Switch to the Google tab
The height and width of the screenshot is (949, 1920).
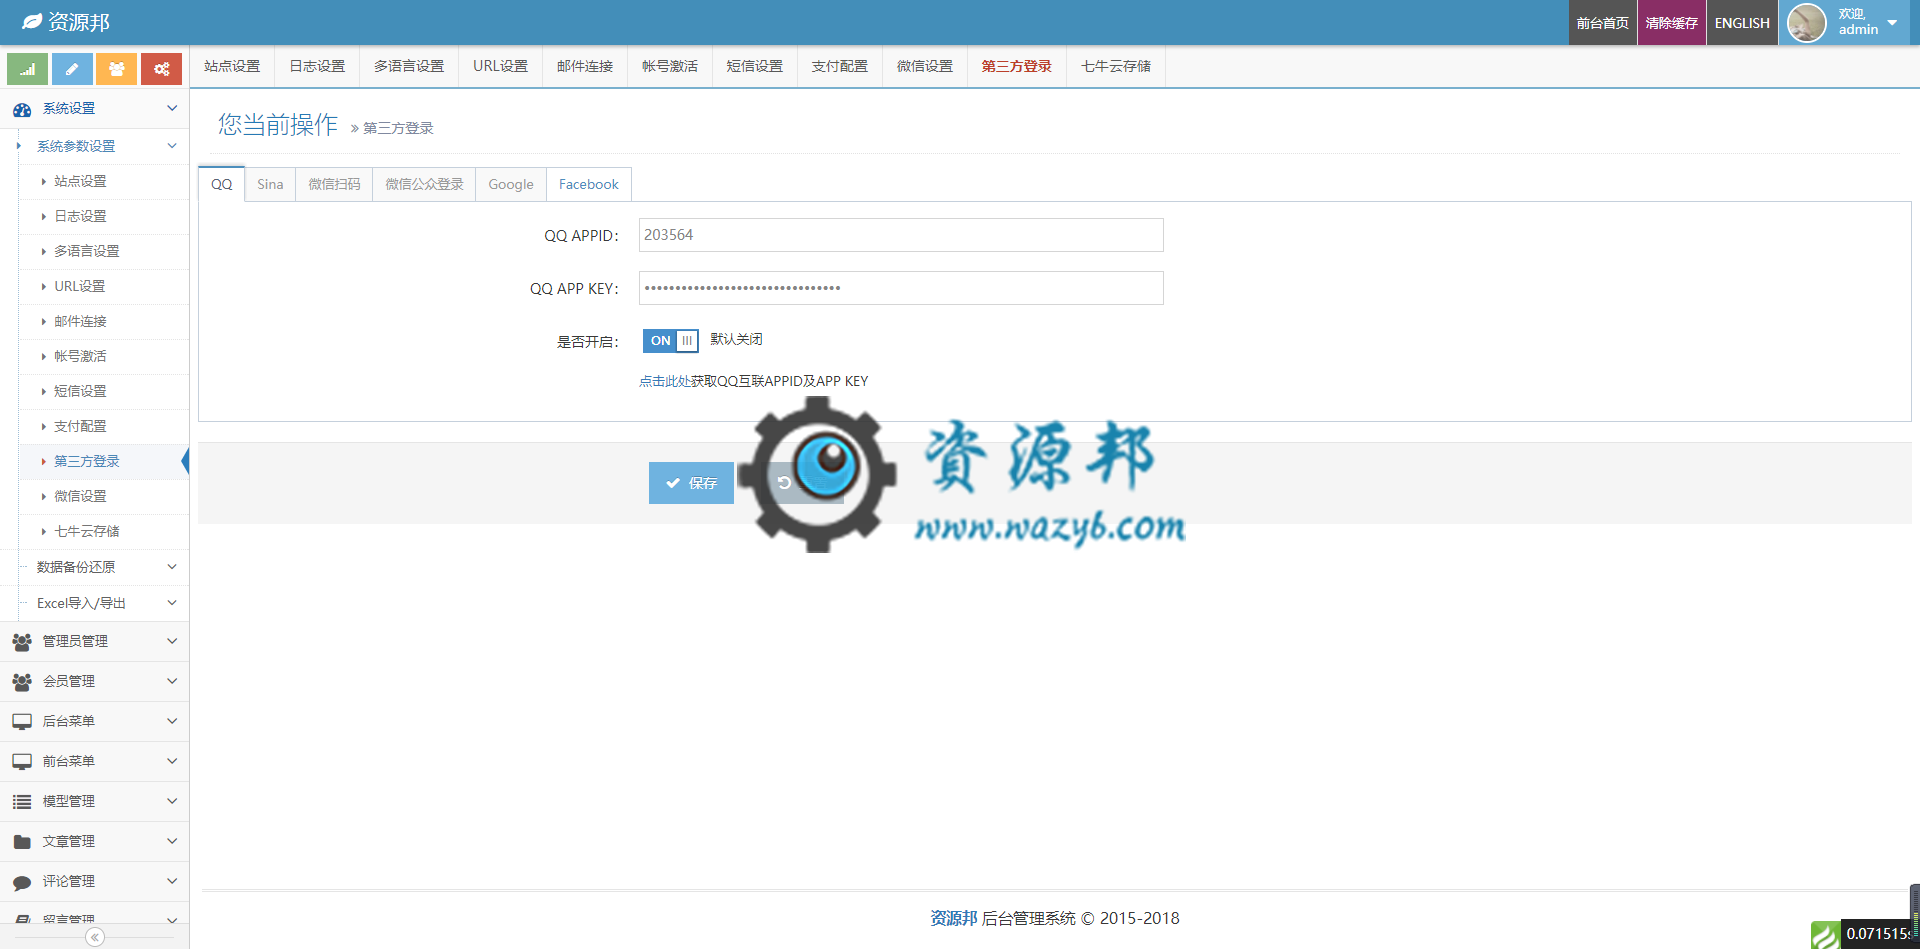(x=511, y=184)
